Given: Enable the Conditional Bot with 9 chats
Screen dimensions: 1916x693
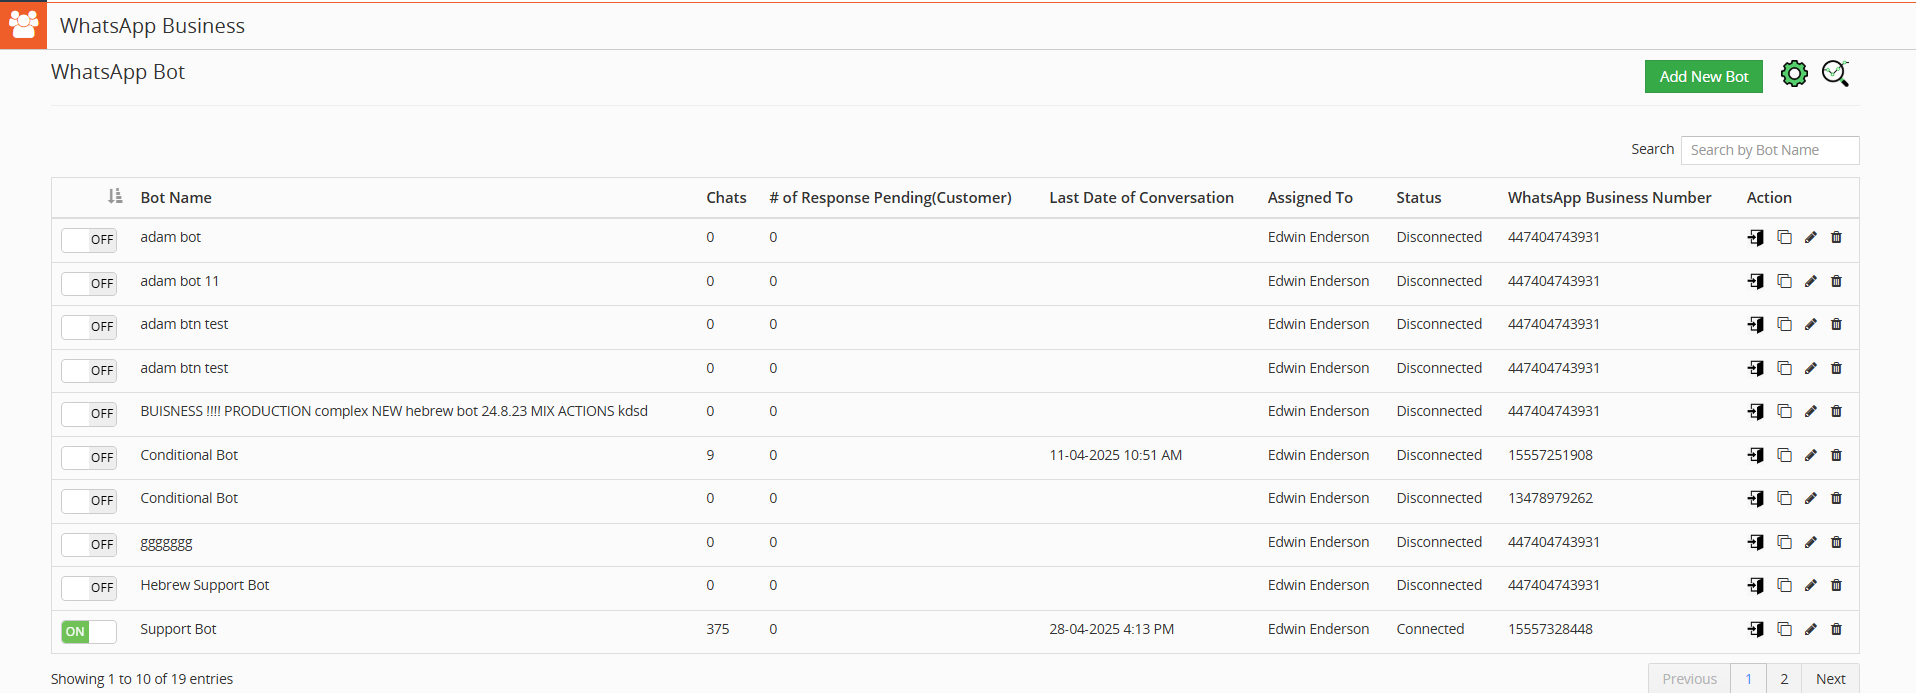Looking at the screenshot, I should (89, 458).
